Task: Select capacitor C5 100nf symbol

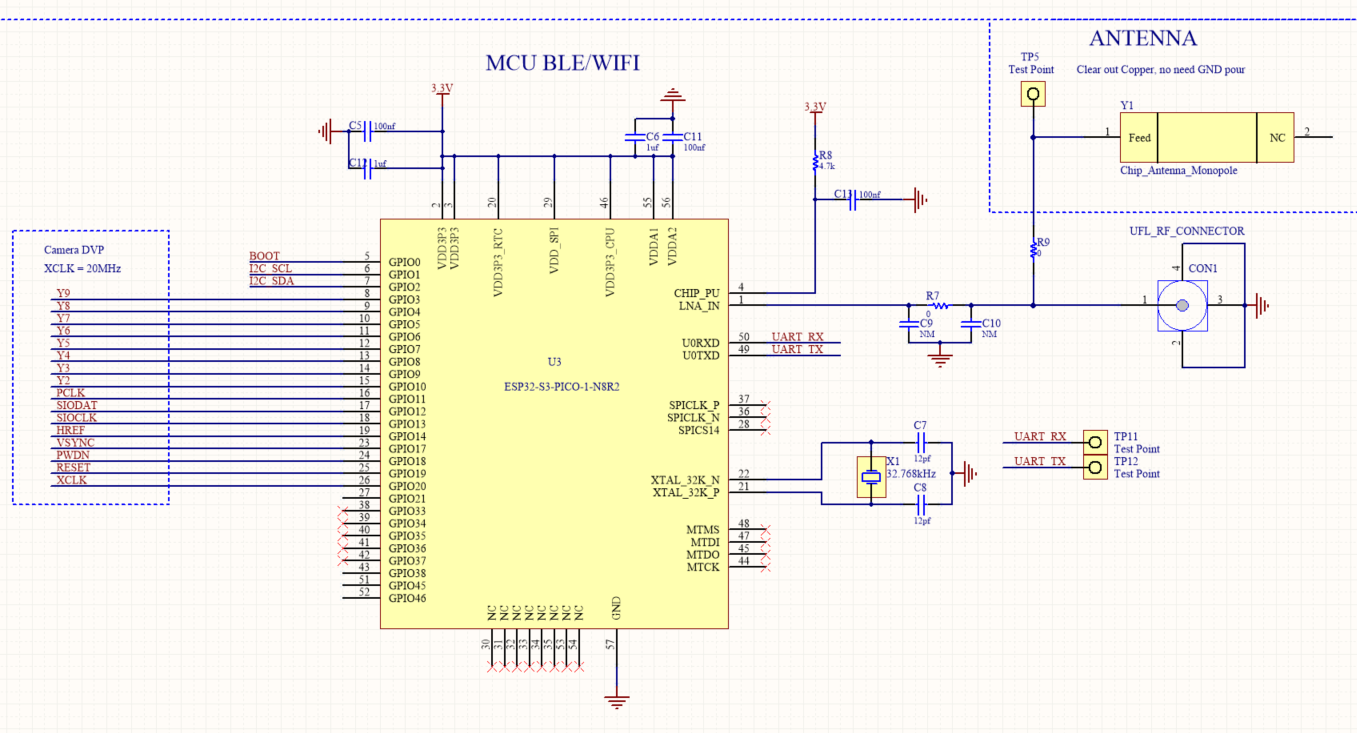Action: pyautogui.click(x=367, y=130)
